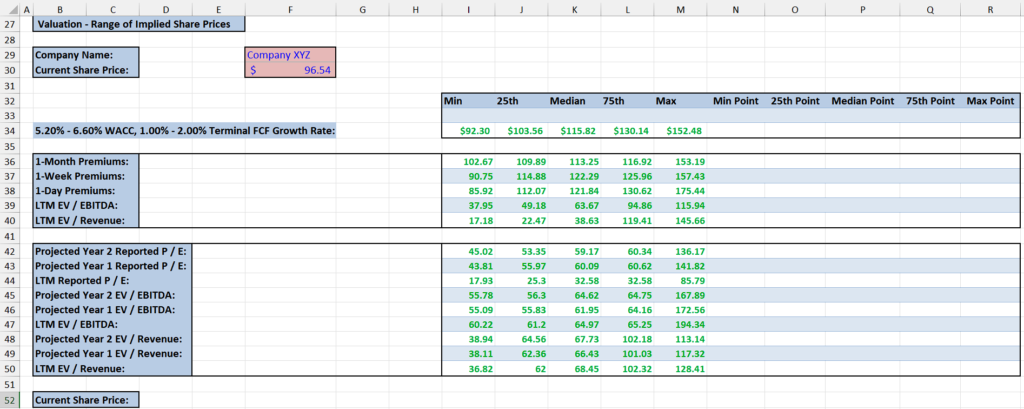Click the Min column heading

pyautogui.click(x=453, y=101)
